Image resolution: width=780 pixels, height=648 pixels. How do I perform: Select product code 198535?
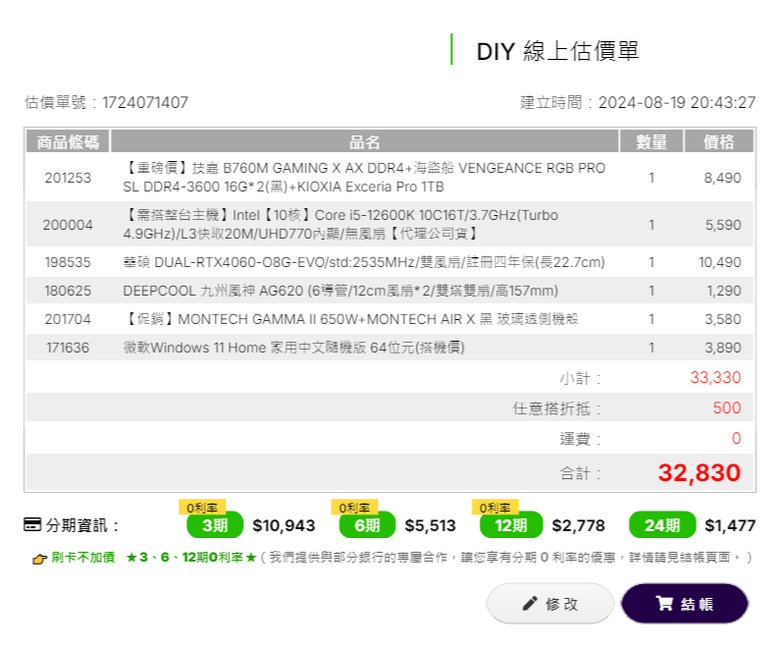pyautogui.click(x=68, y=262)
